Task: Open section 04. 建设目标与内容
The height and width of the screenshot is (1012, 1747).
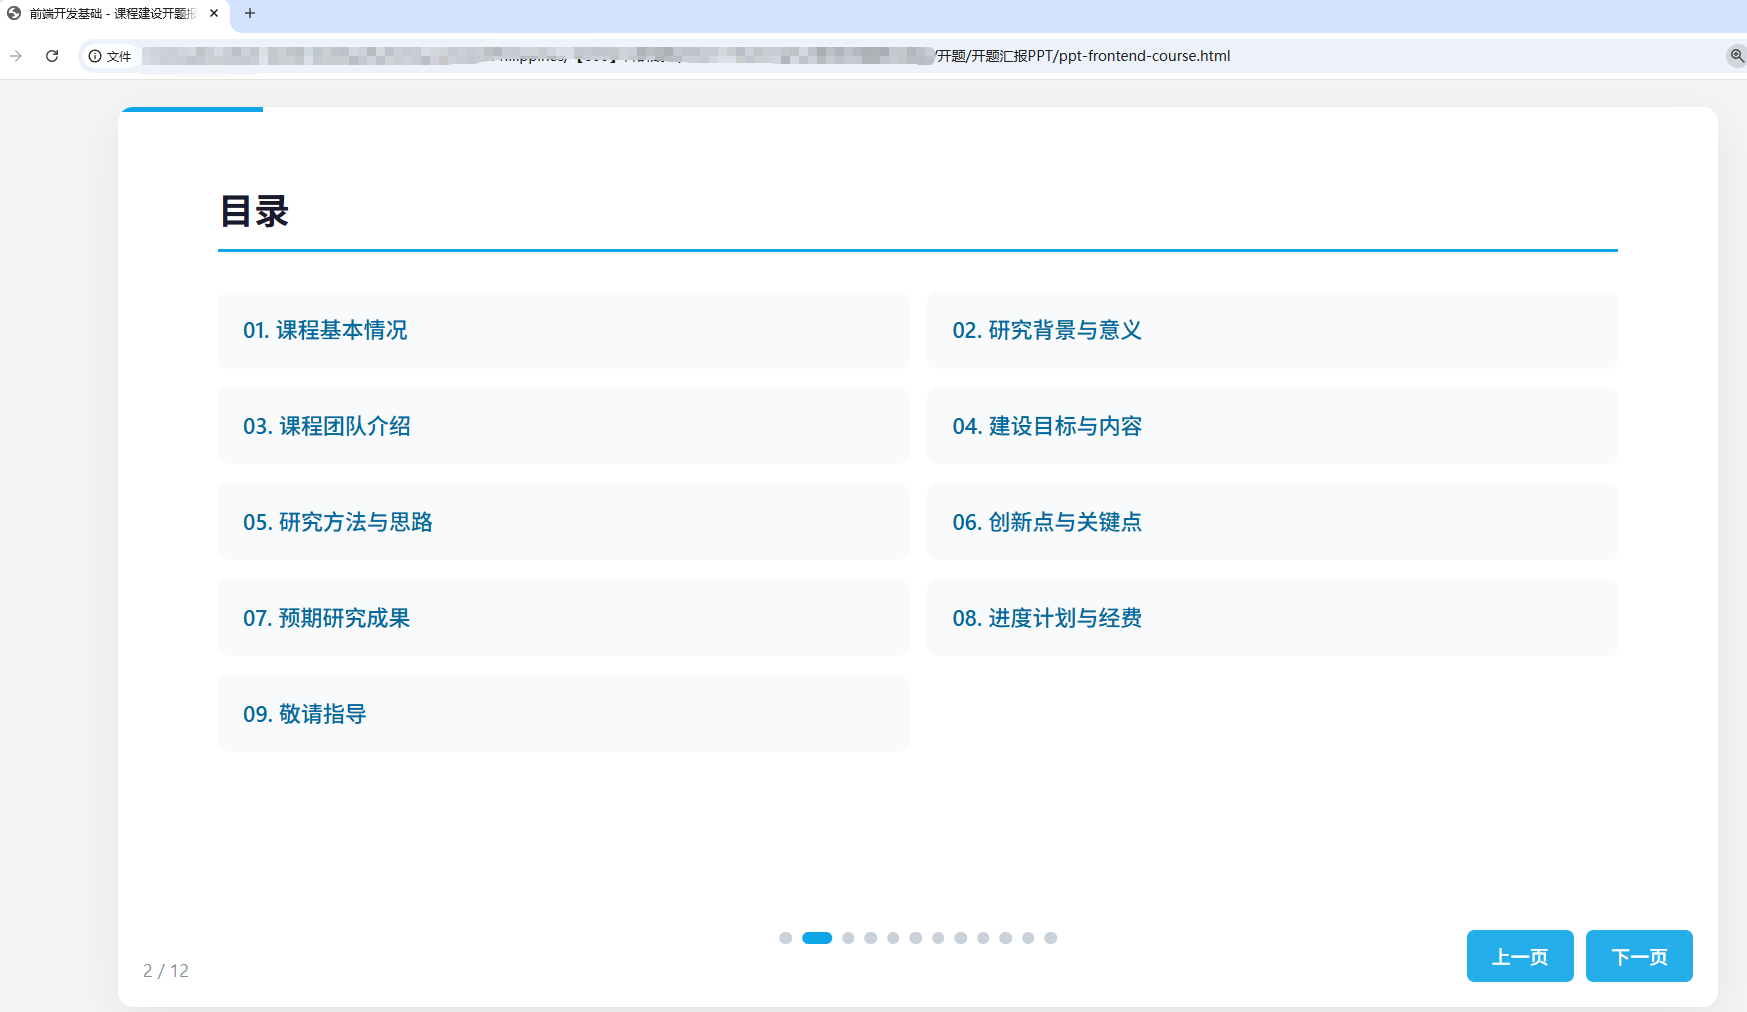Action: [1272, 426]
